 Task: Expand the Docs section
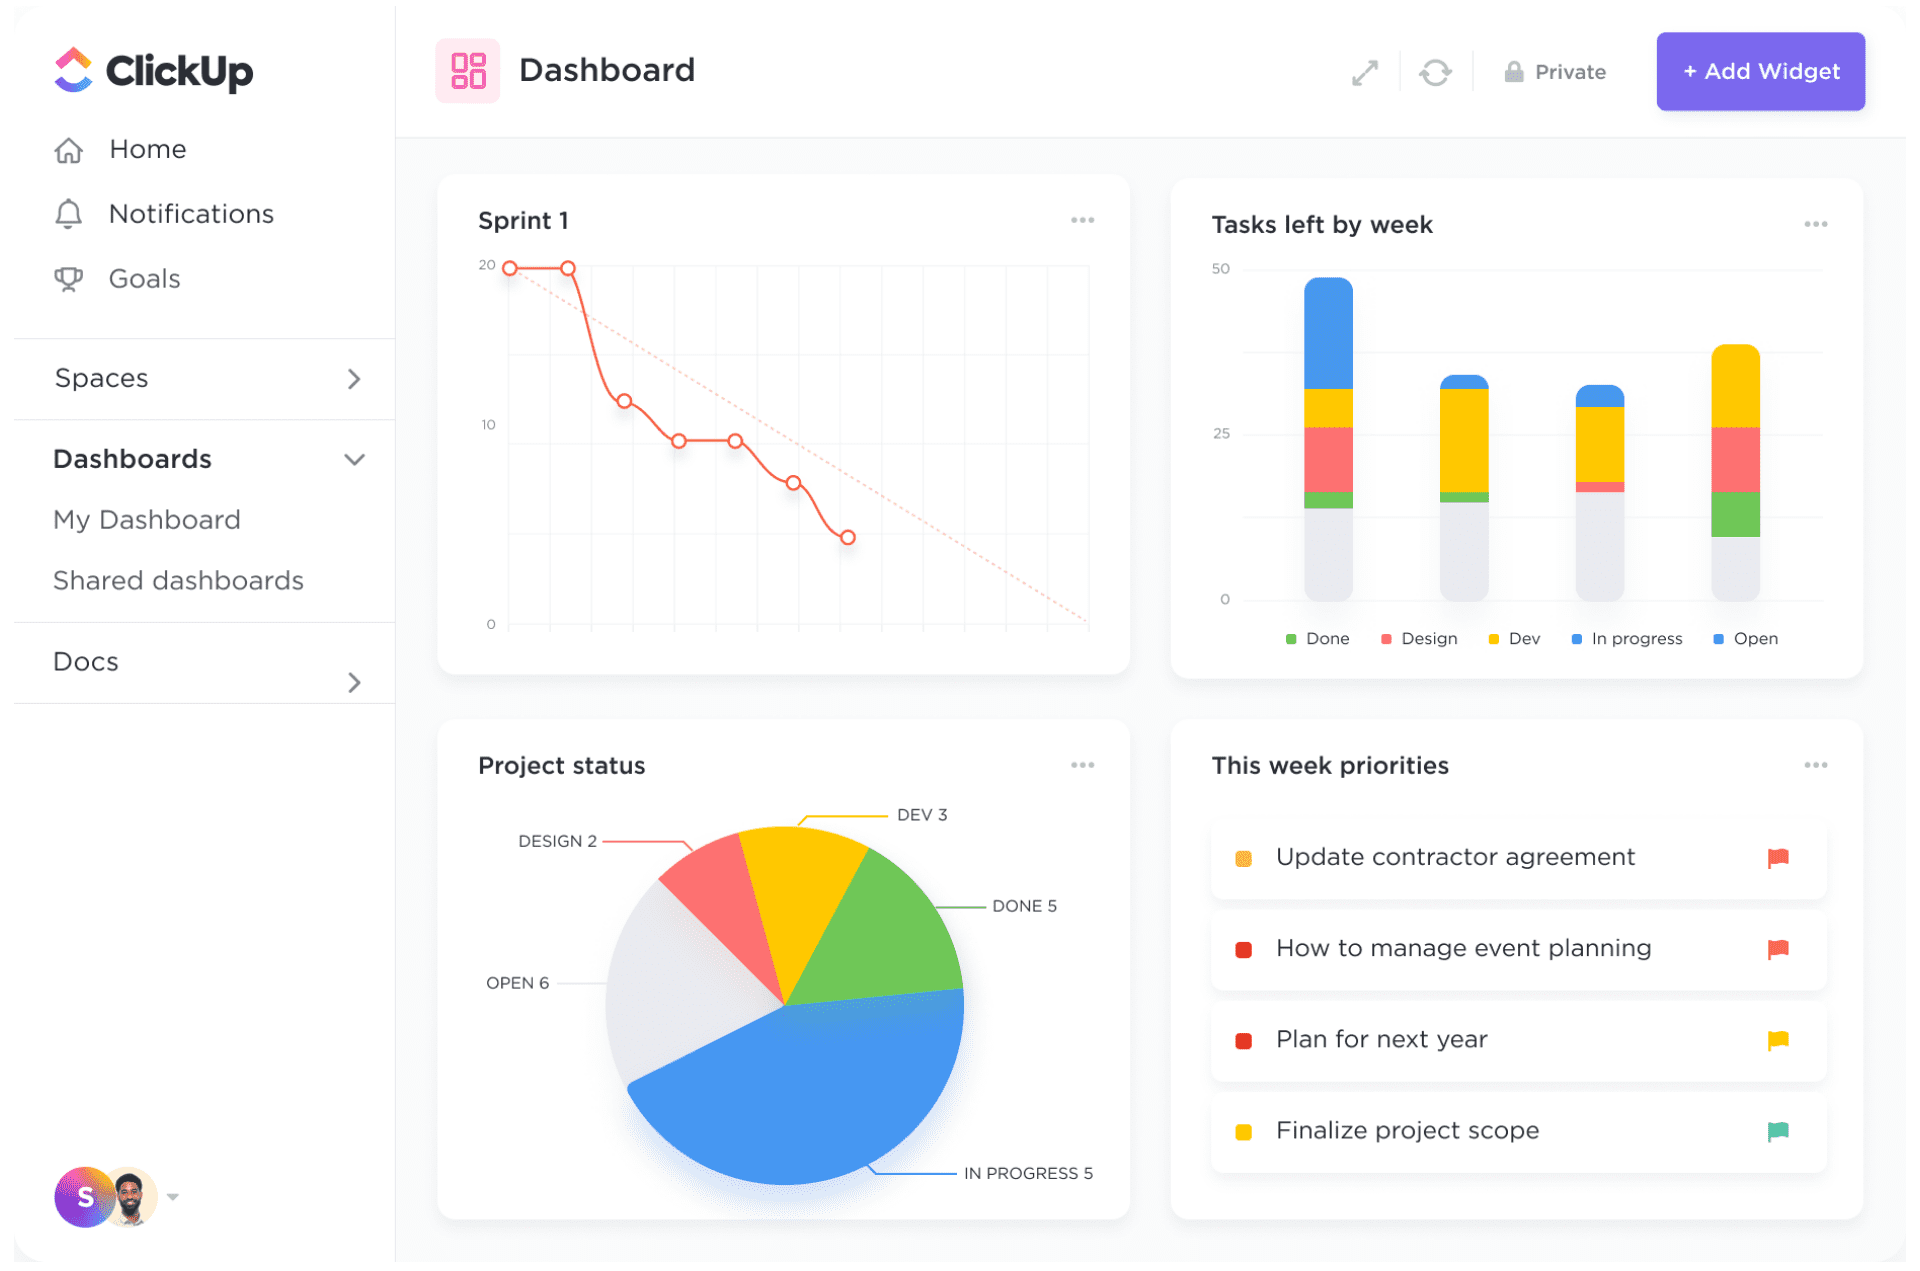pyautogui.click(x=354, y=682)
